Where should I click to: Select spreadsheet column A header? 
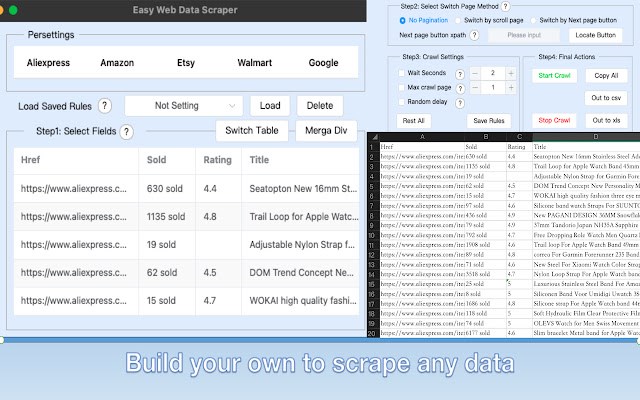tap(422, 137)
